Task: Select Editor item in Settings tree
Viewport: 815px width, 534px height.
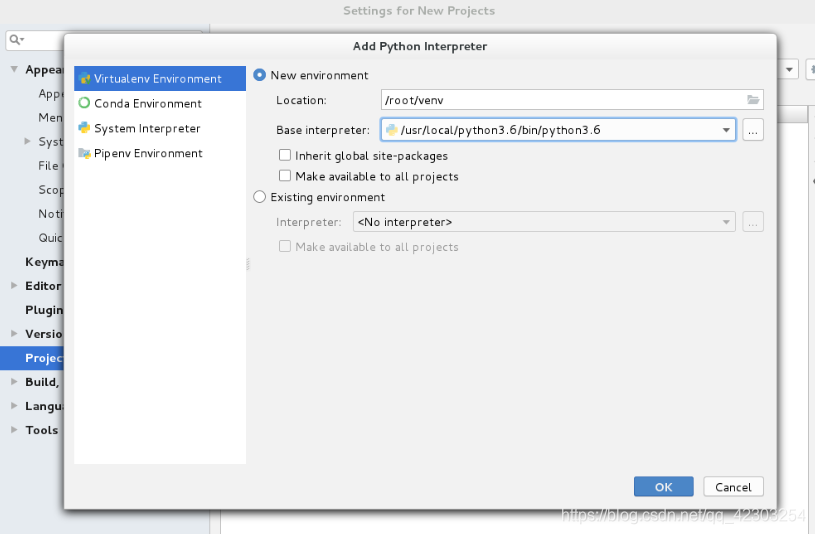Action: [x=43, y=286]
